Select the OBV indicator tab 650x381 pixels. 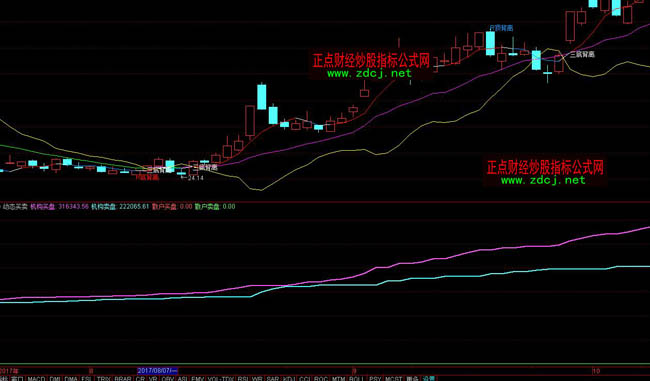(x=167, y=379)
